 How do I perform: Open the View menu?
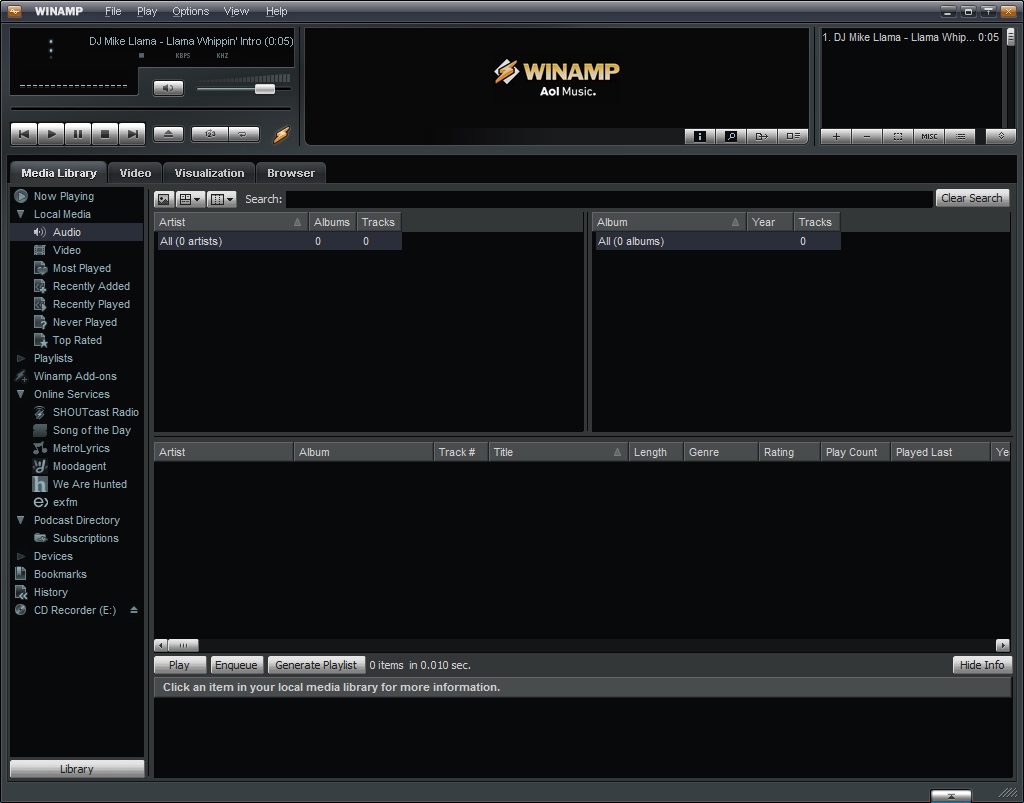pyautogui.click(x=236, y=11)
